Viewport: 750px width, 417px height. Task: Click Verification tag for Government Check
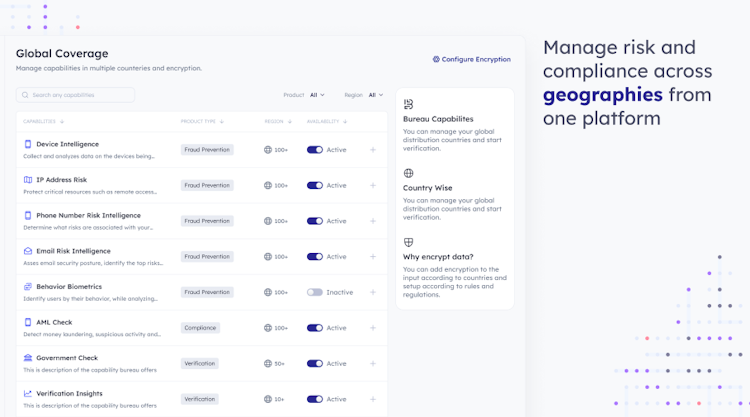point(199,363)
